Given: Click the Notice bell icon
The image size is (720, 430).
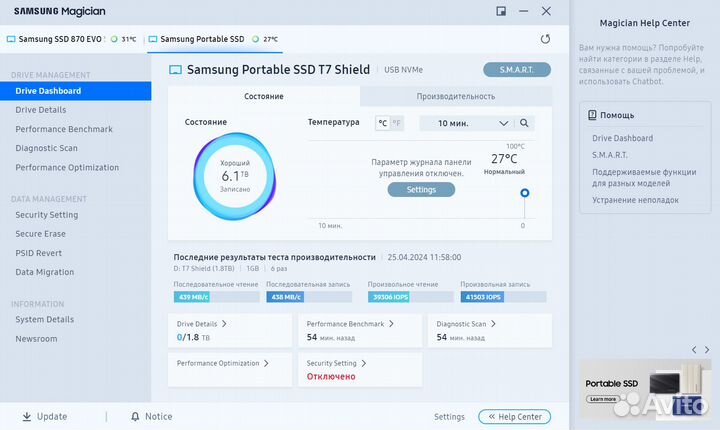Looking at the screenshot, I should point(135,416).
